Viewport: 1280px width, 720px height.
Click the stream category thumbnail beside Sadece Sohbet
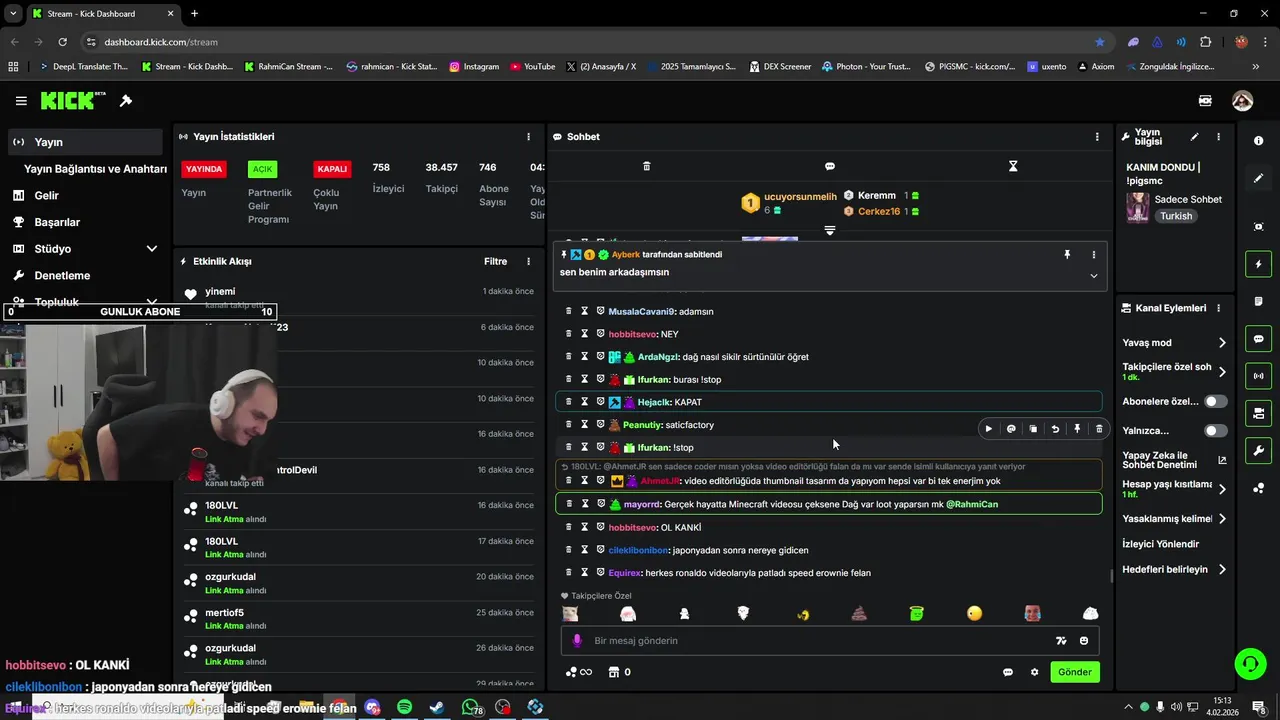tap(1137, 207)
